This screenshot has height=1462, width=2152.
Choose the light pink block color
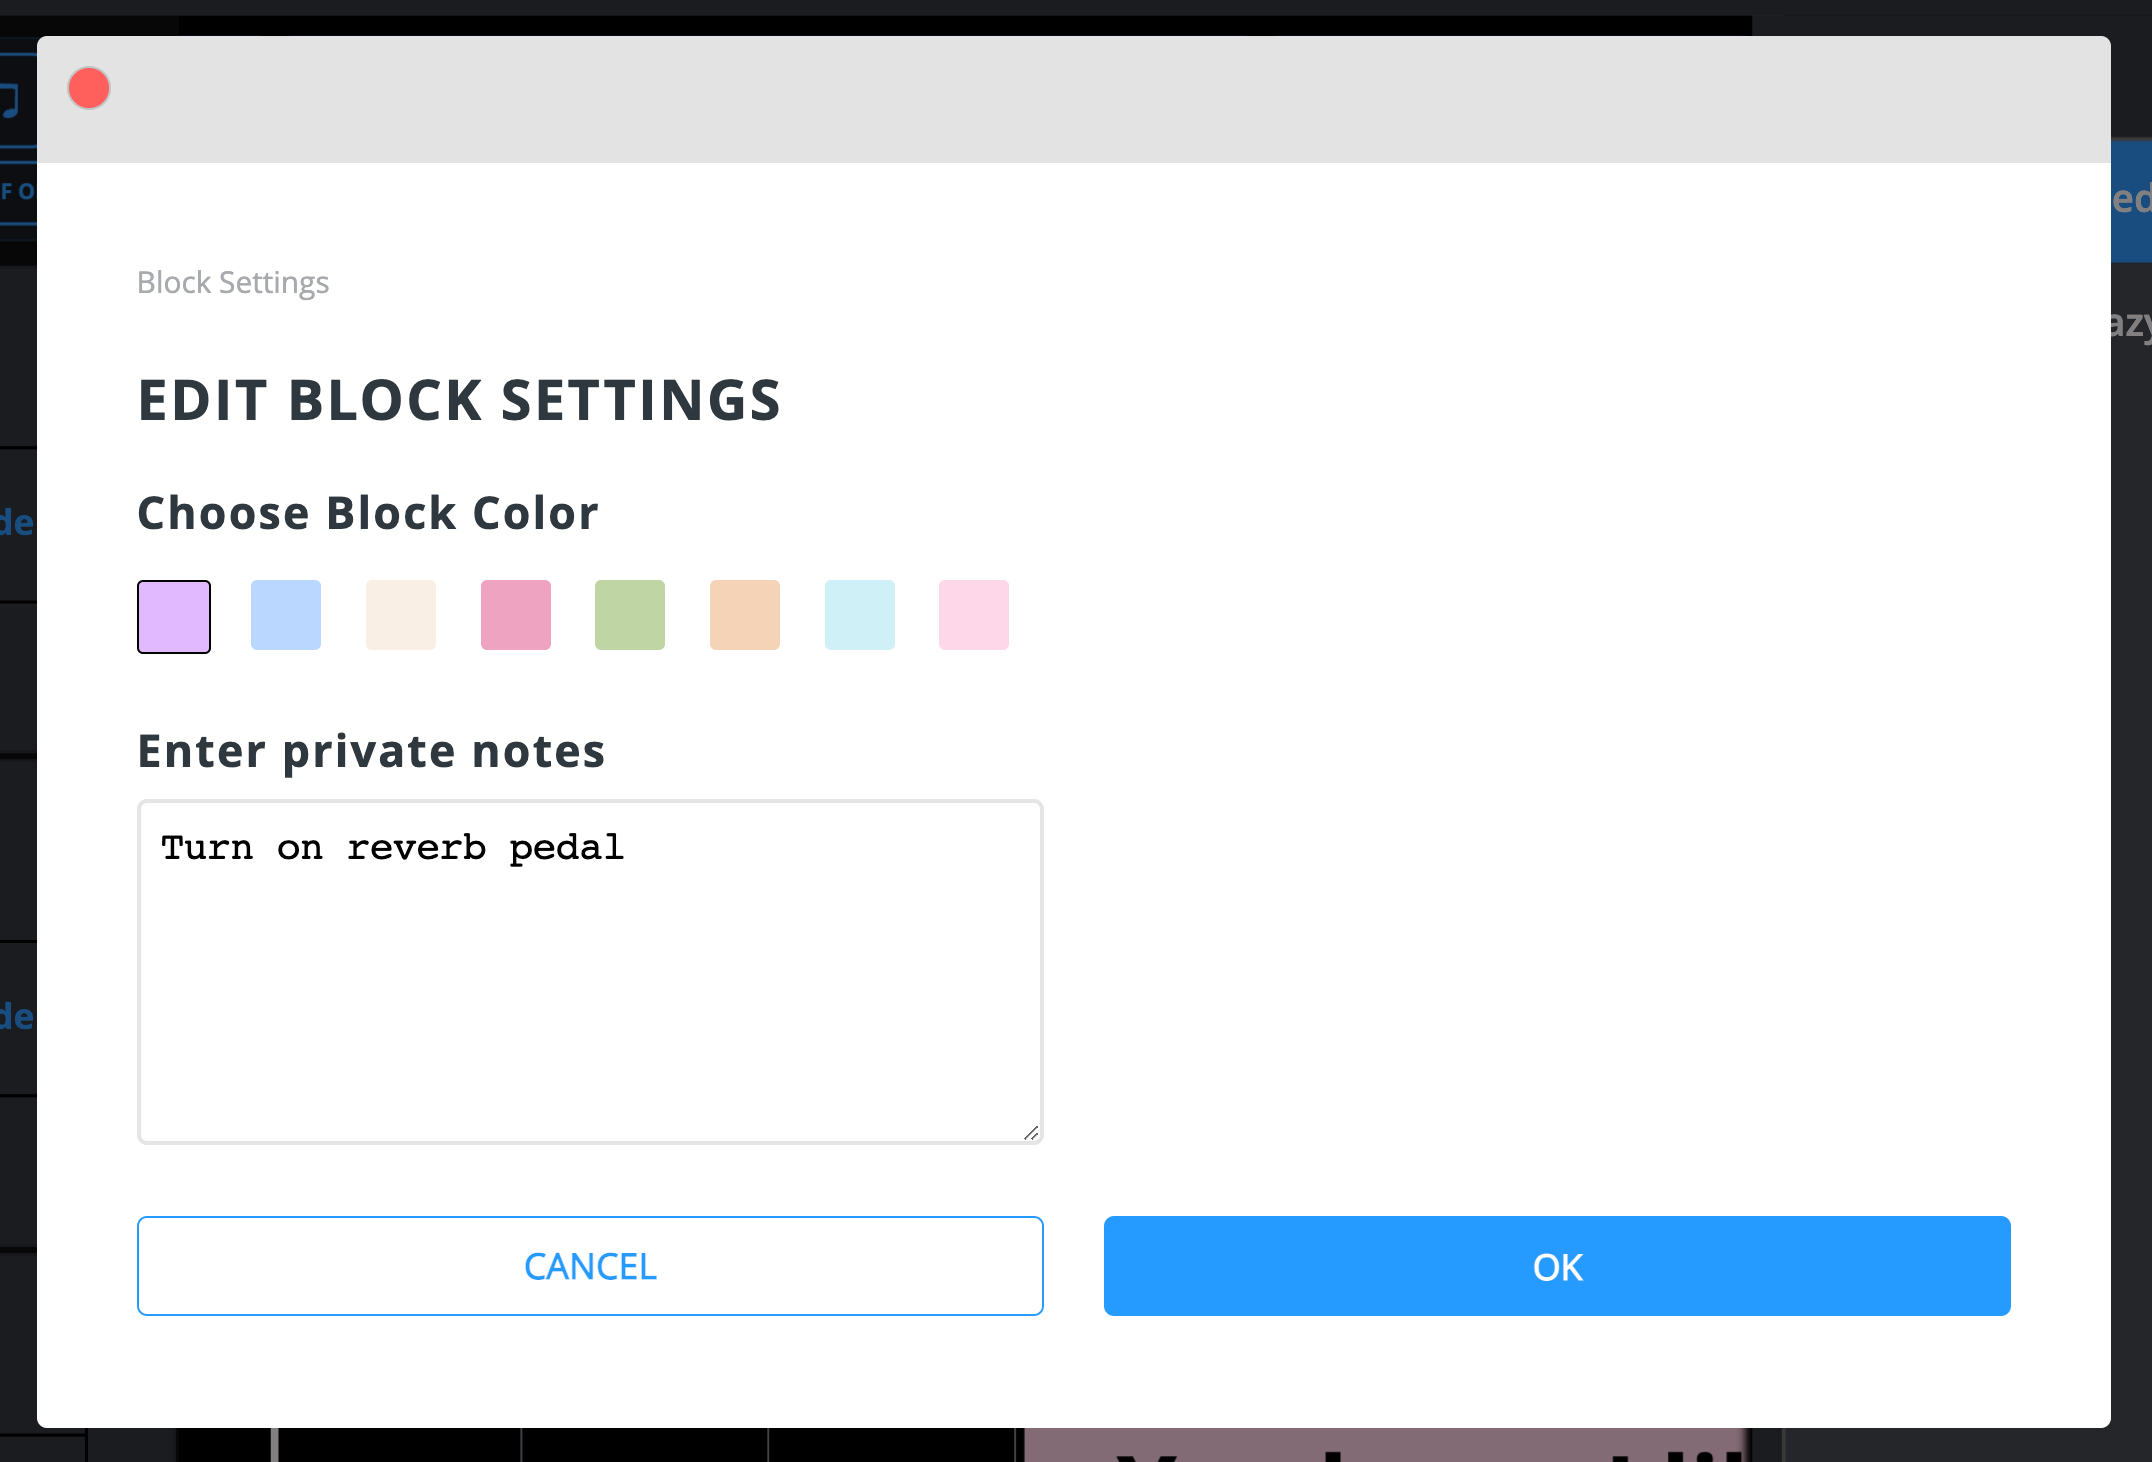[x=973, y=615]
